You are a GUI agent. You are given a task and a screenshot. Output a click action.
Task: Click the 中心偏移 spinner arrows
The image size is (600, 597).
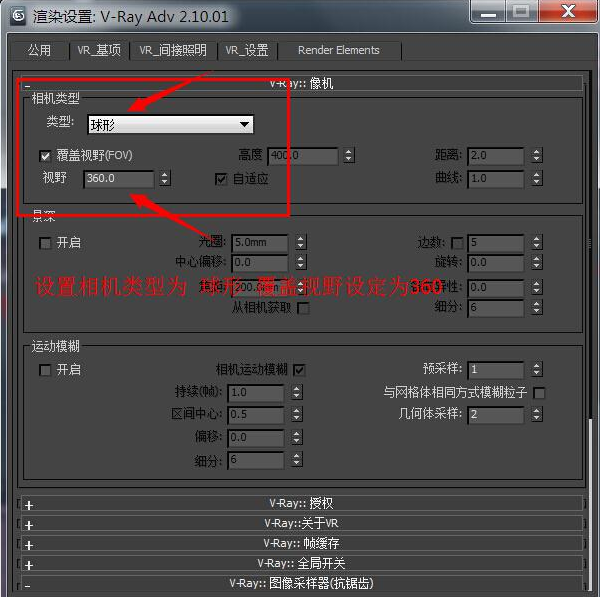[x=301, y=262]
